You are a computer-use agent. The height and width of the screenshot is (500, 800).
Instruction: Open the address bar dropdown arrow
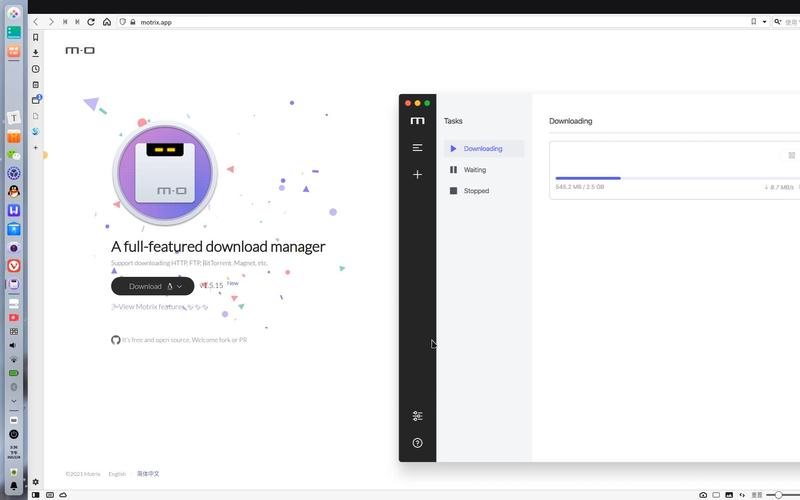point(764,22)
